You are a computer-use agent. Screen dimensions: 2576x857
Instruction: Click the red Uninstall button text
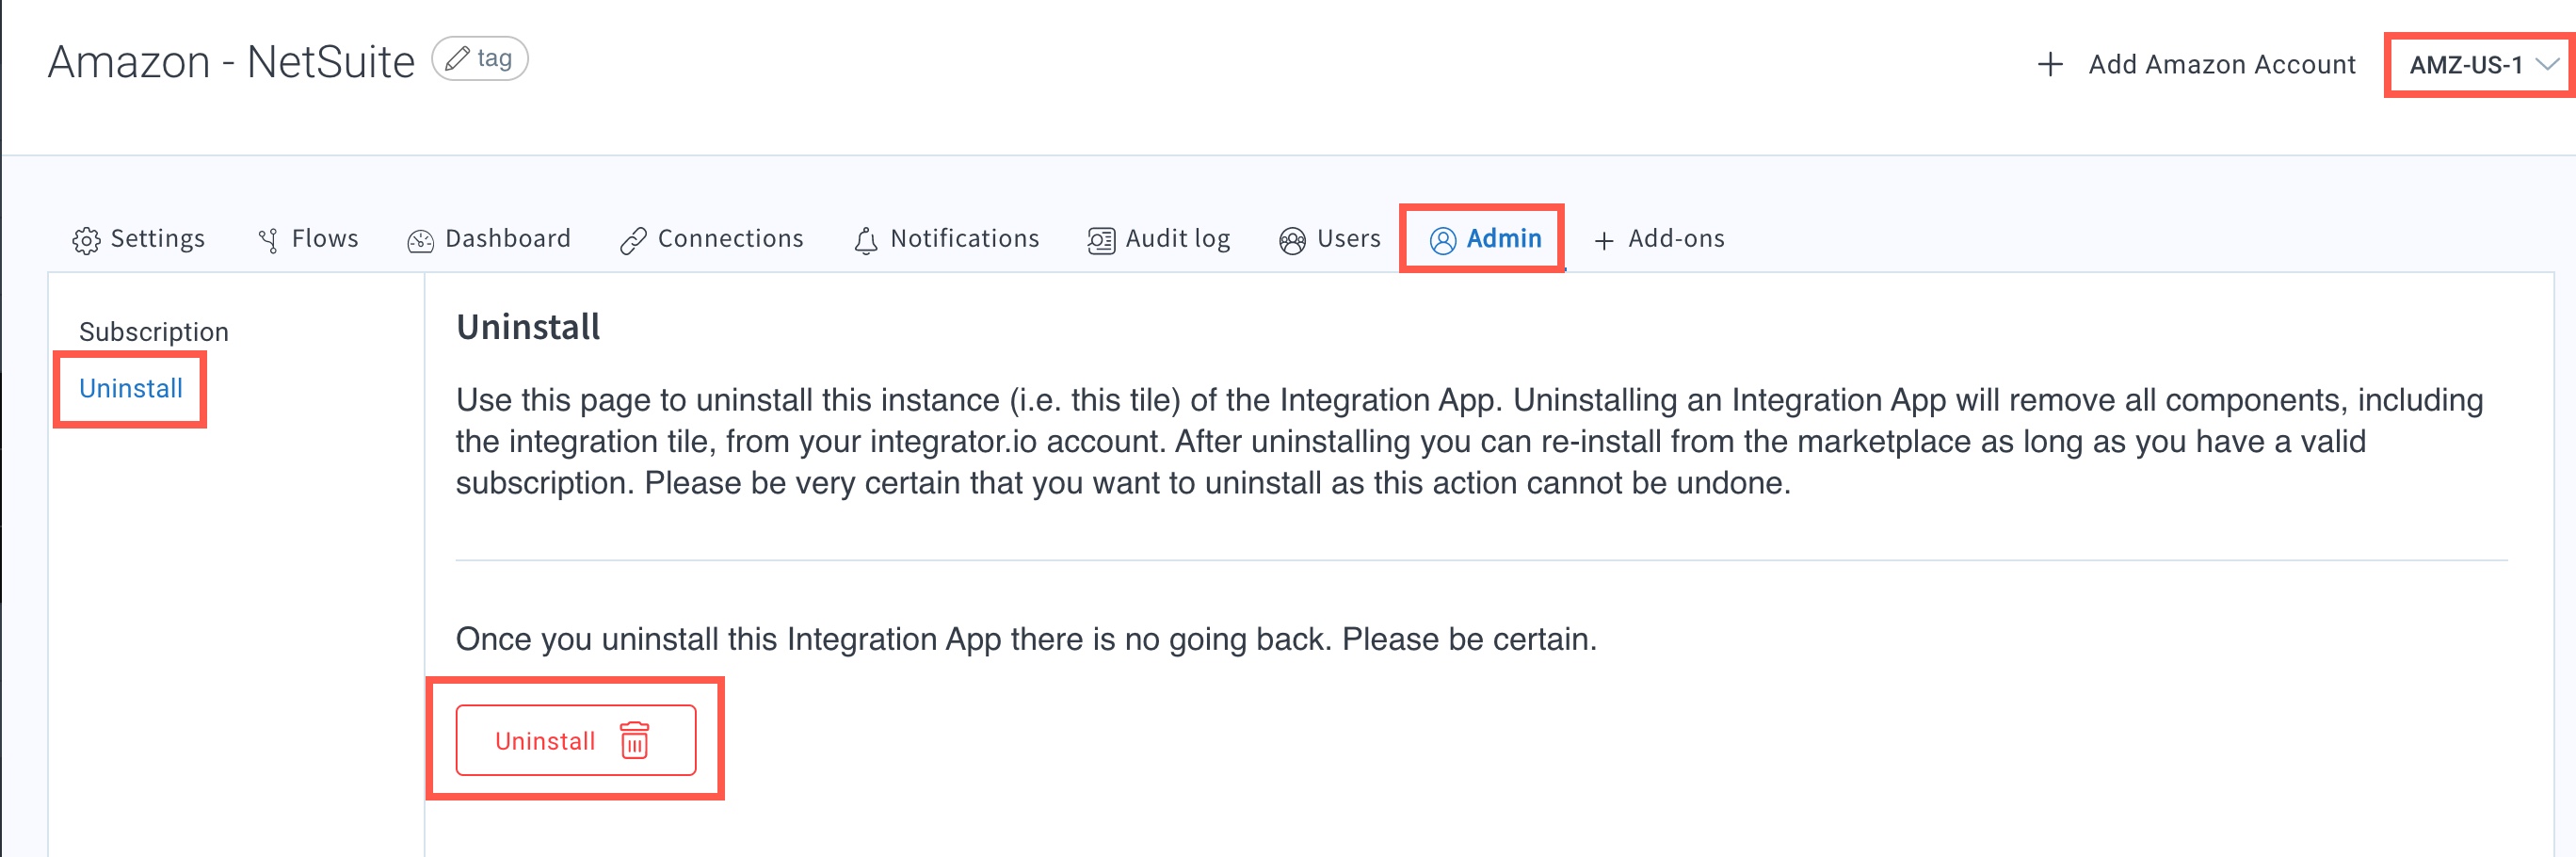tap(545, 741)
